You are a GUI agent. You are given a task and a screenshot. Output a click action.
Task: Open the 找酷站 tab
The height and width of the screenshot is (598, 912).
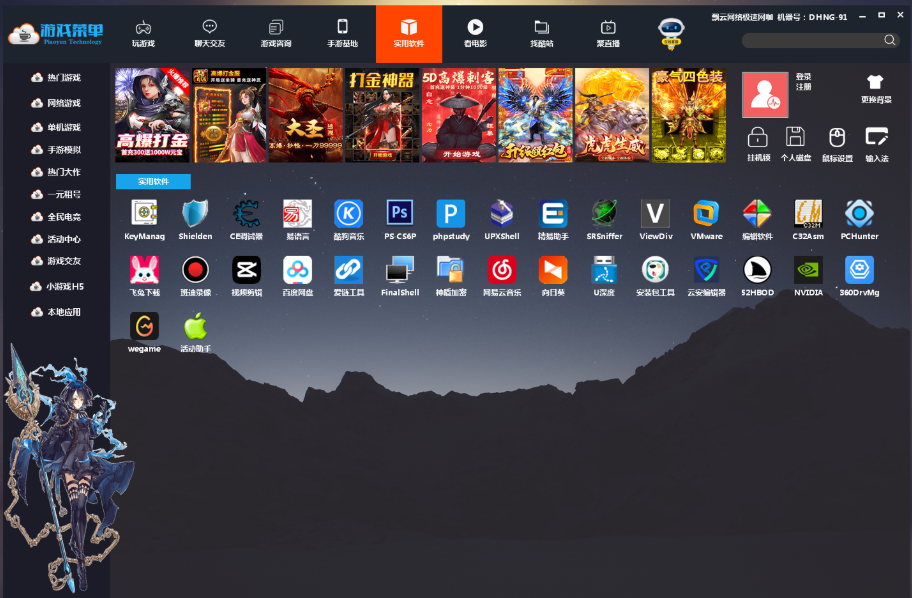tap(542, 34)
